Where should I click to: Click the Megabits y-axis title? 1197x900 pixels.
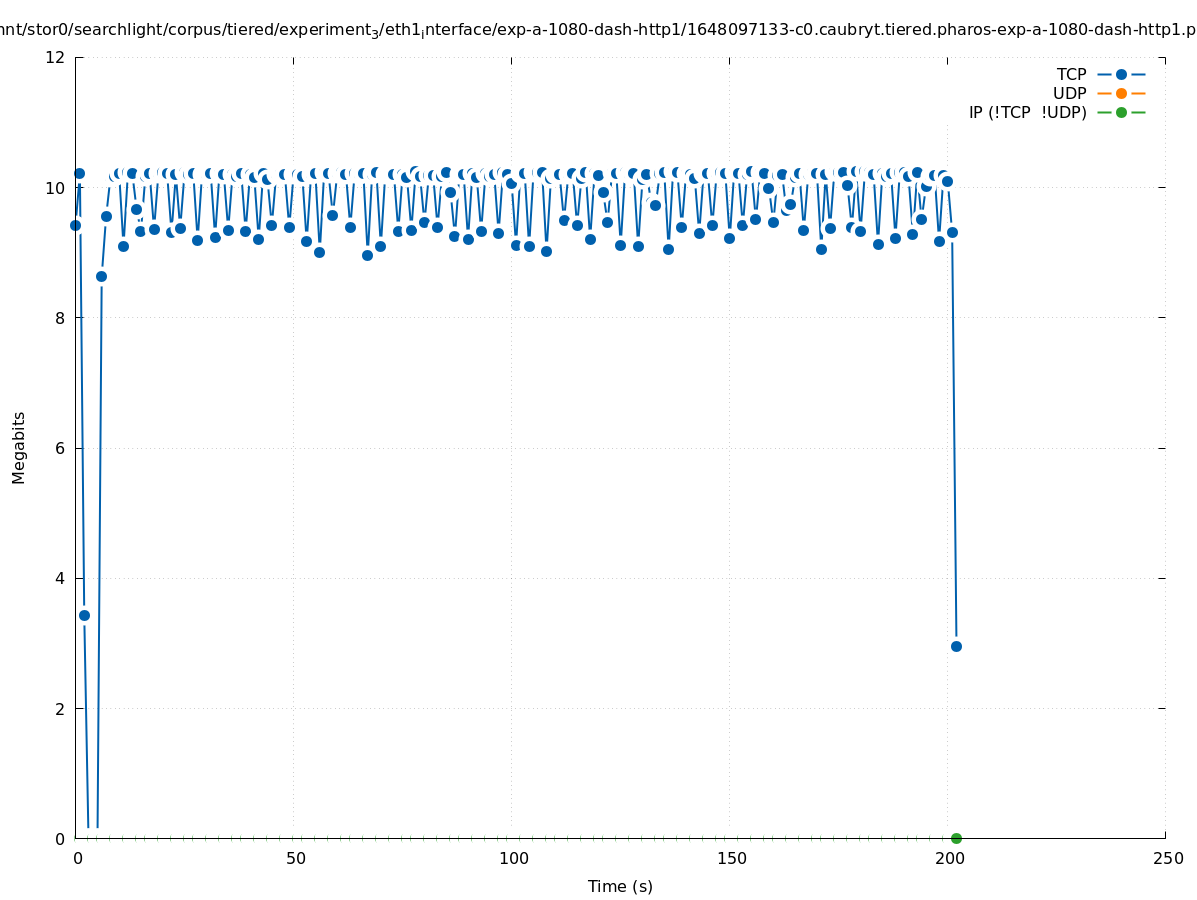tap(19, 447)
